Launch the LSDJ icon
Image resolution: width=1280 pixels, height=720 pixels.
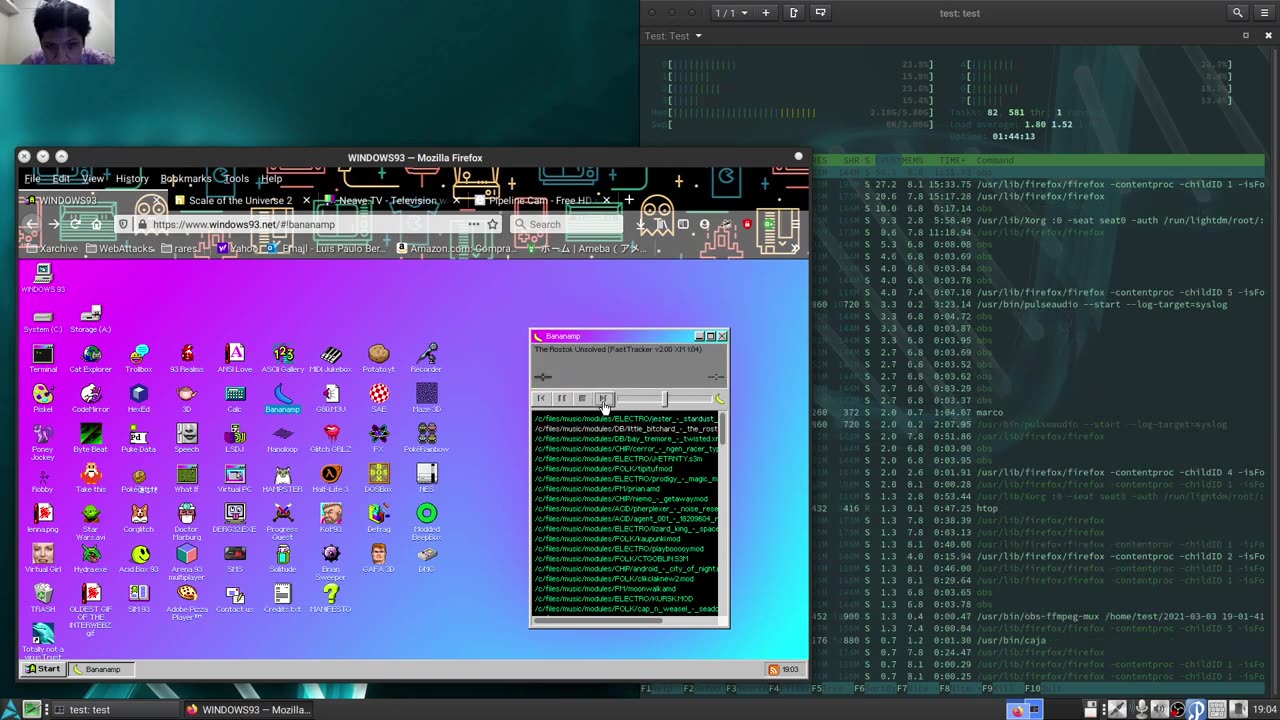(x=235, y=439)
